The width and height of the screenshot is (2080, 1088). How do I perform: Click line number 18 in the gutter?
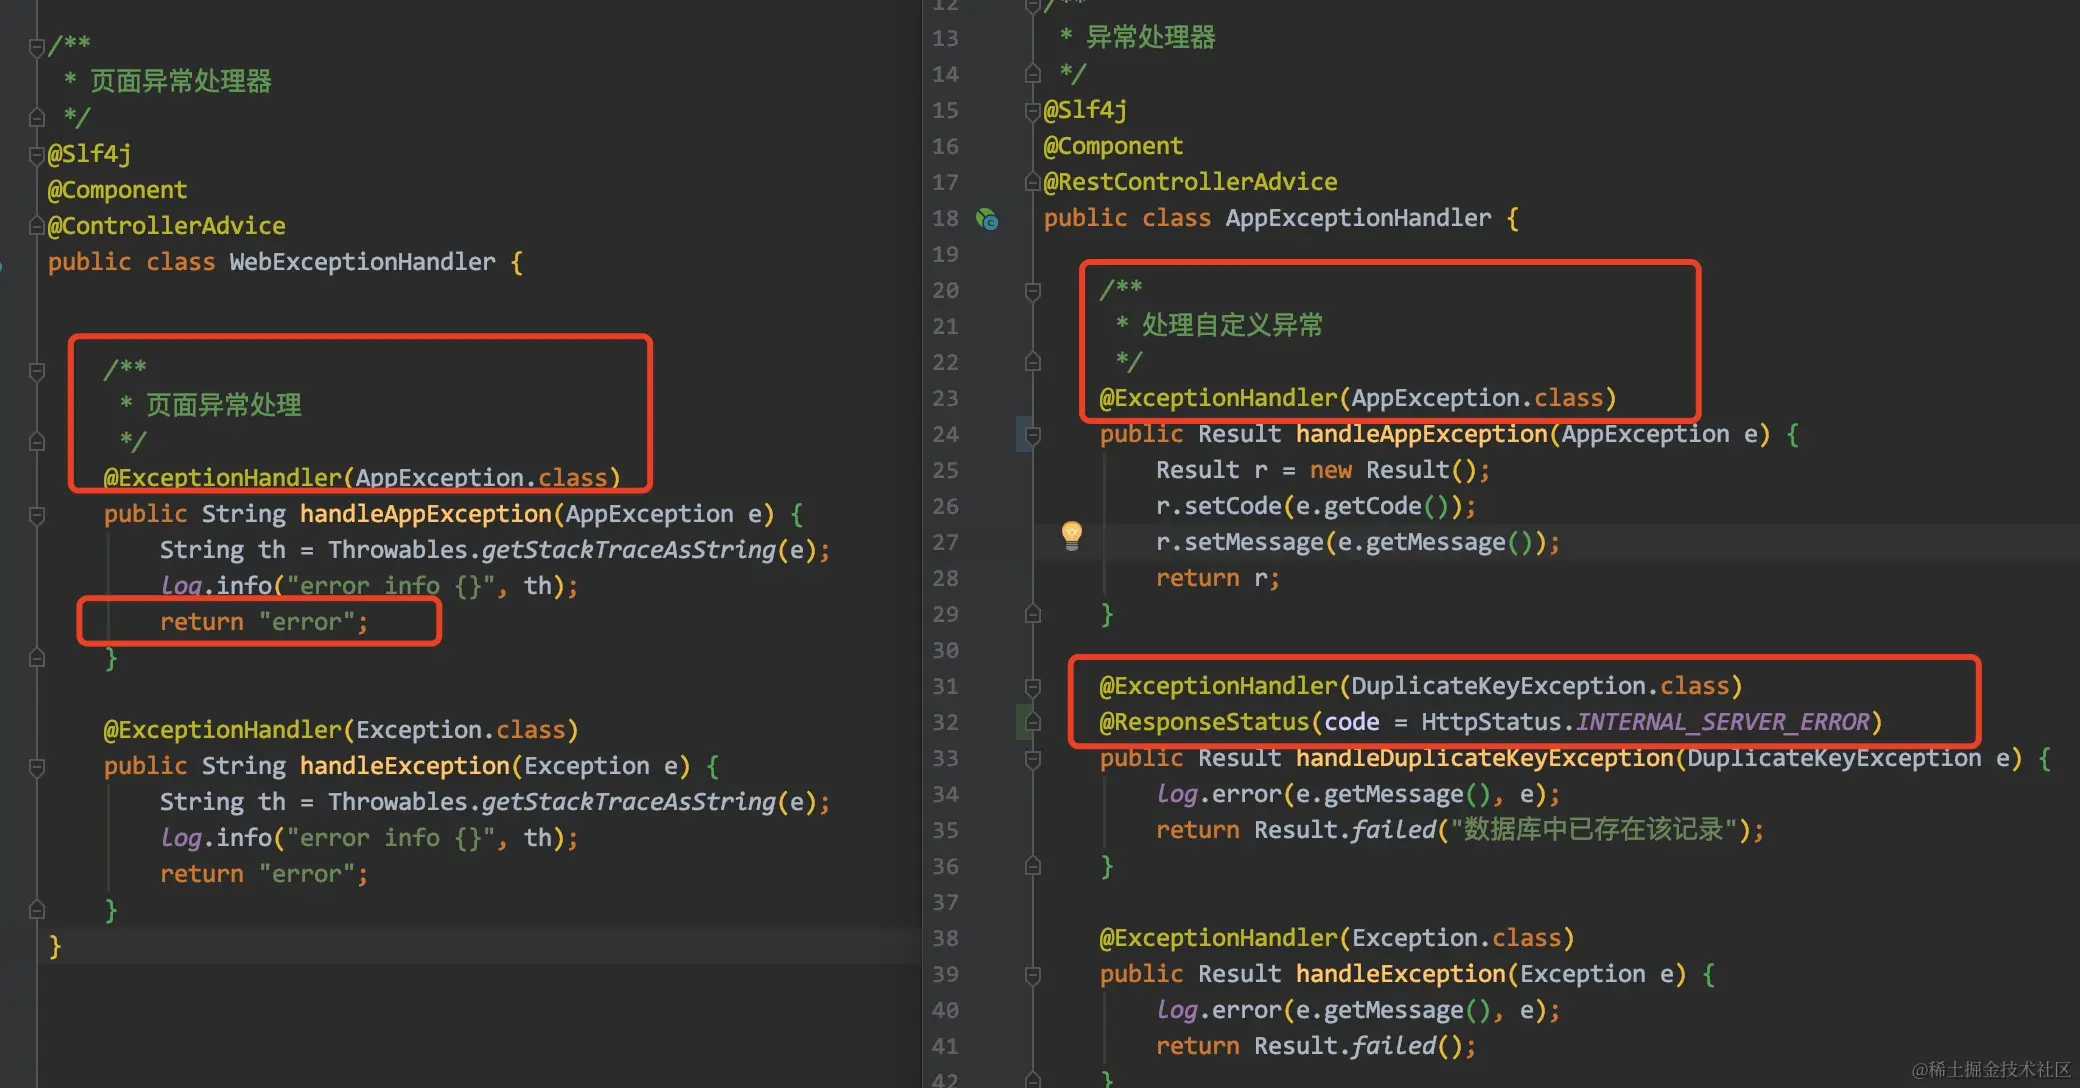coord(945,219)
